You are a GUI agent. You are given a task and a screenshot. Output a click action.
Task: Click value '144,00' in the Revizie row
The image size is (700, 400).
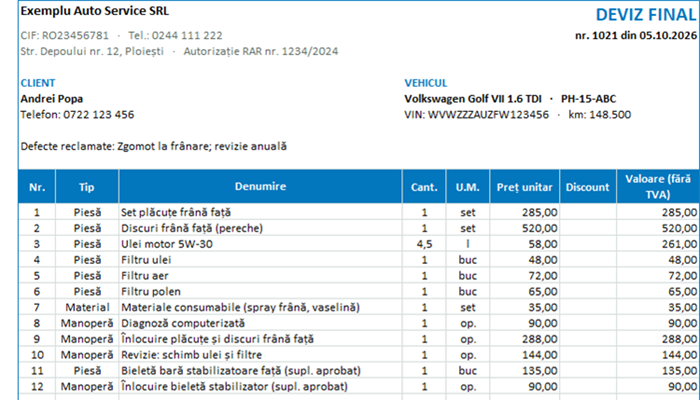(x=658, y=355)
